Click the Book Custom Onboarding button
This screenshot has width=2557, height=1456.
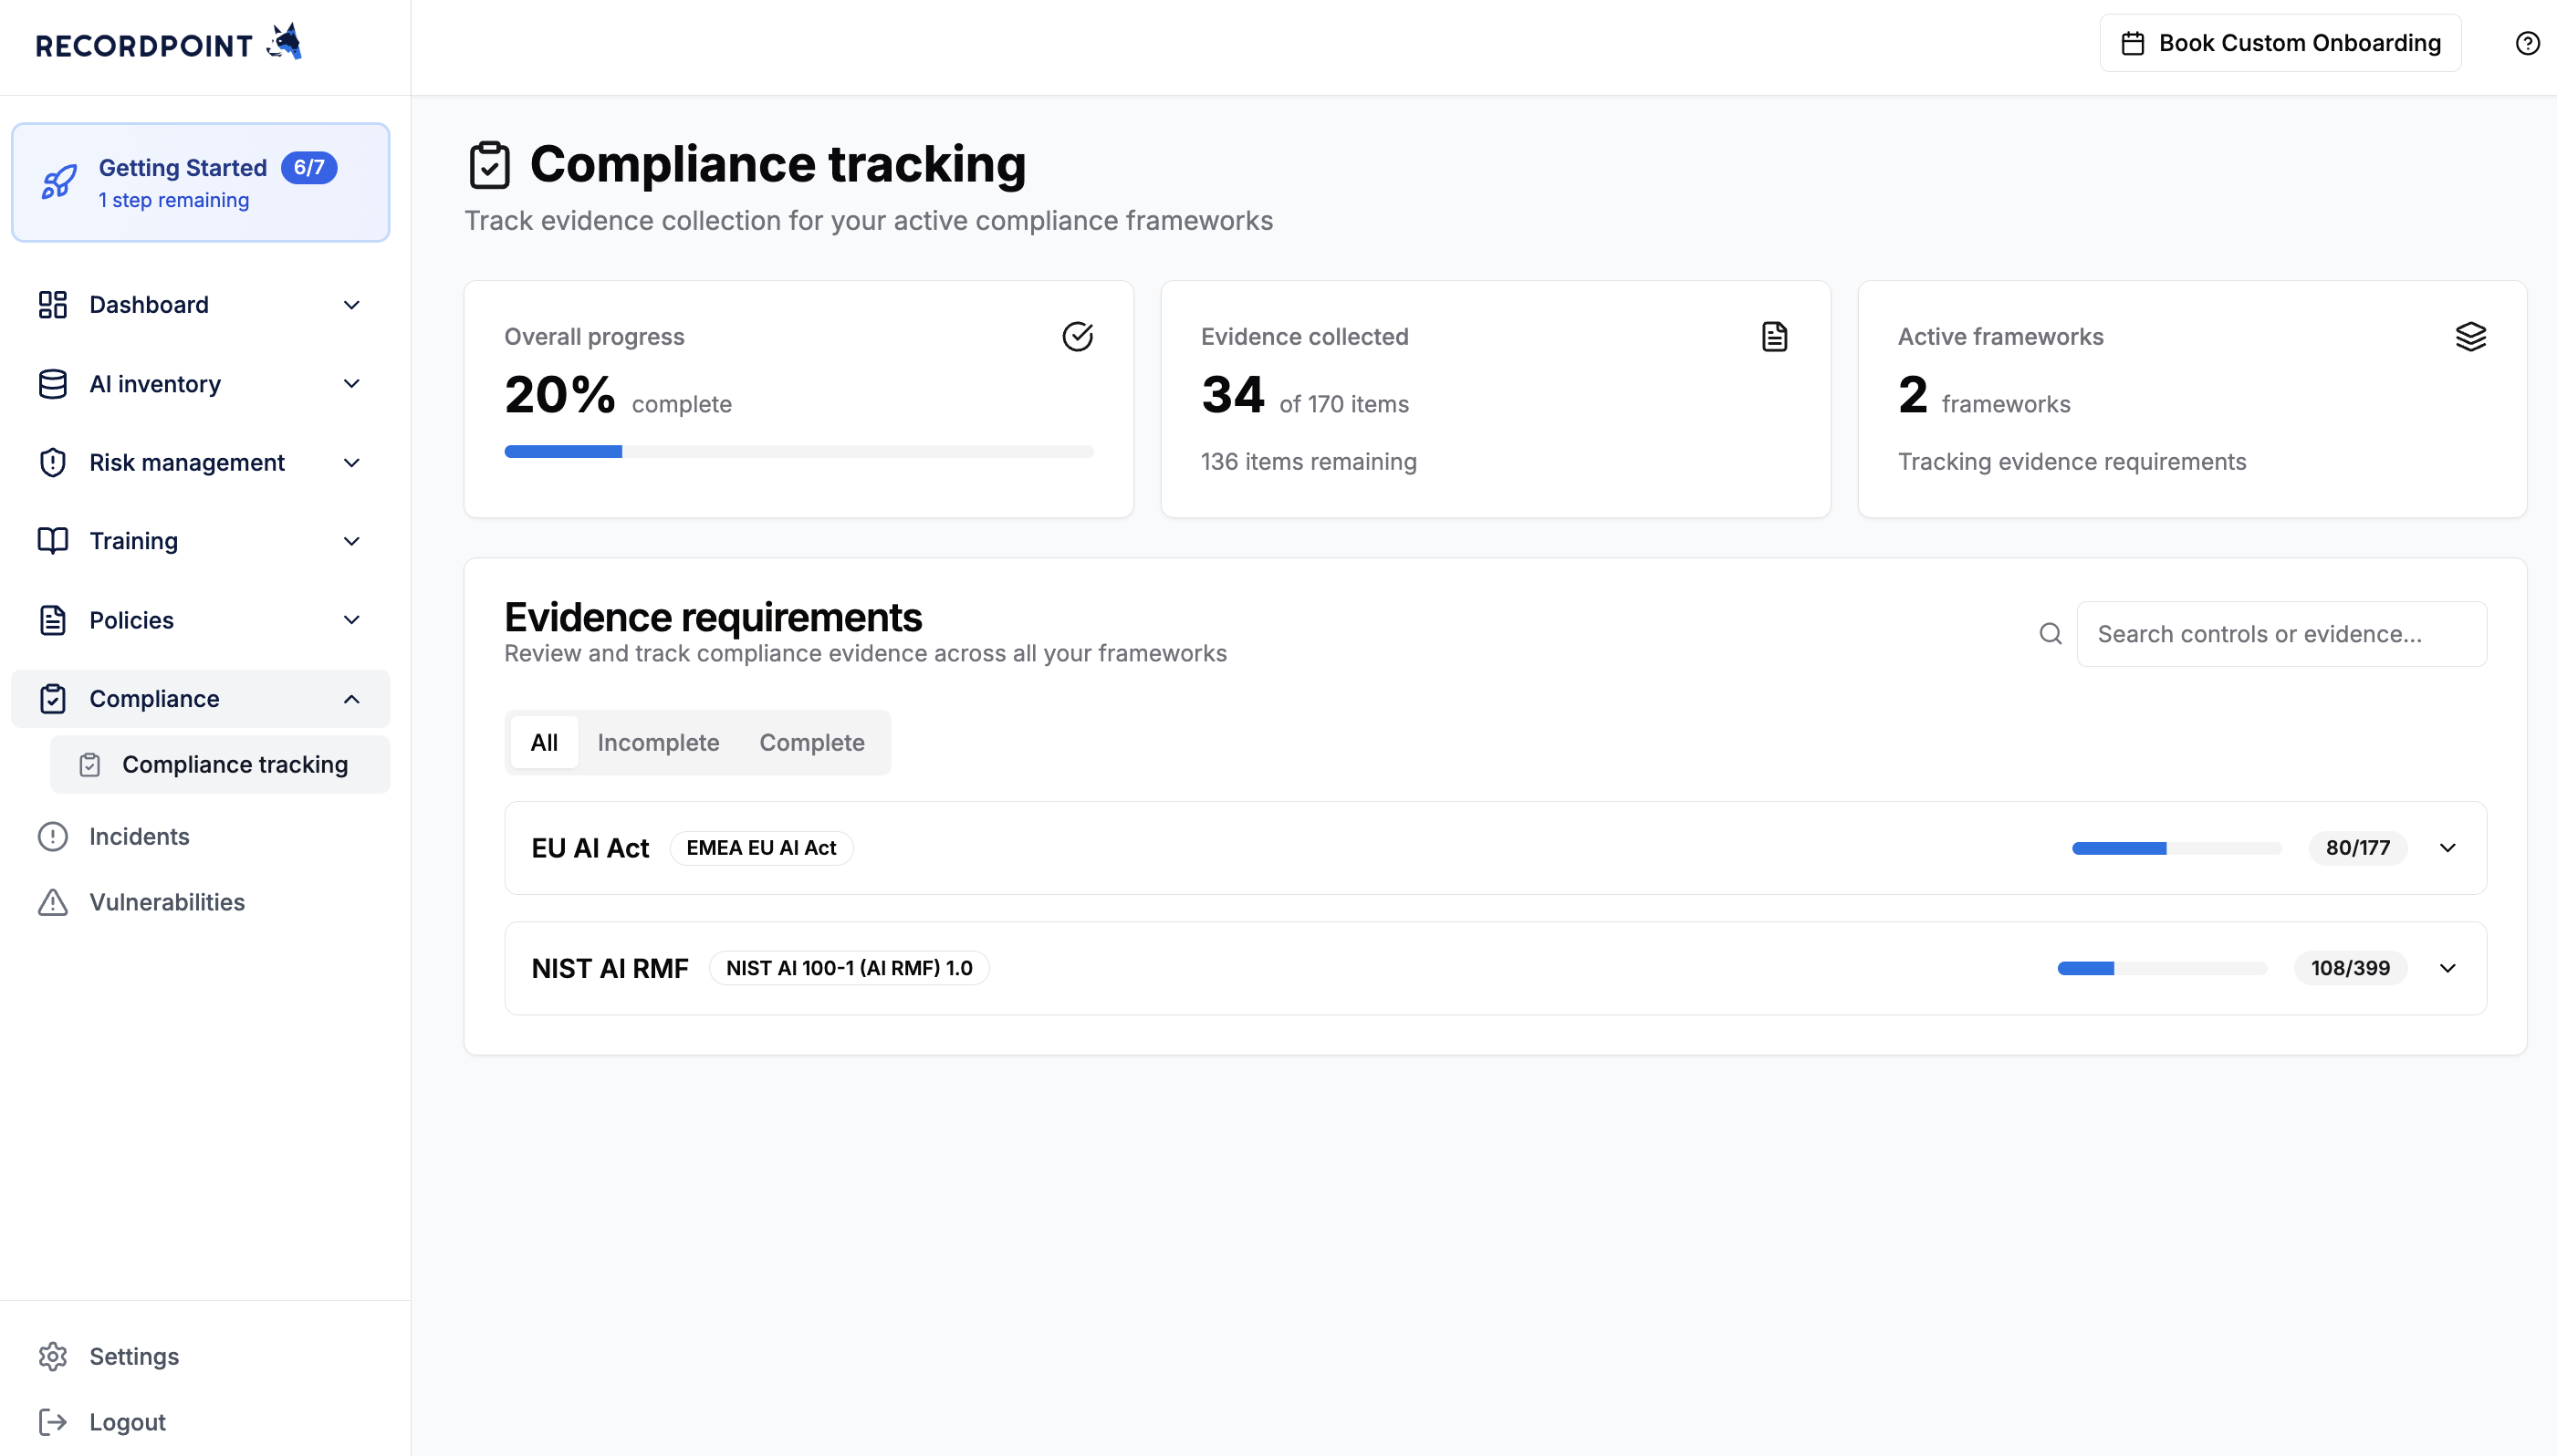coord(2279,42)
